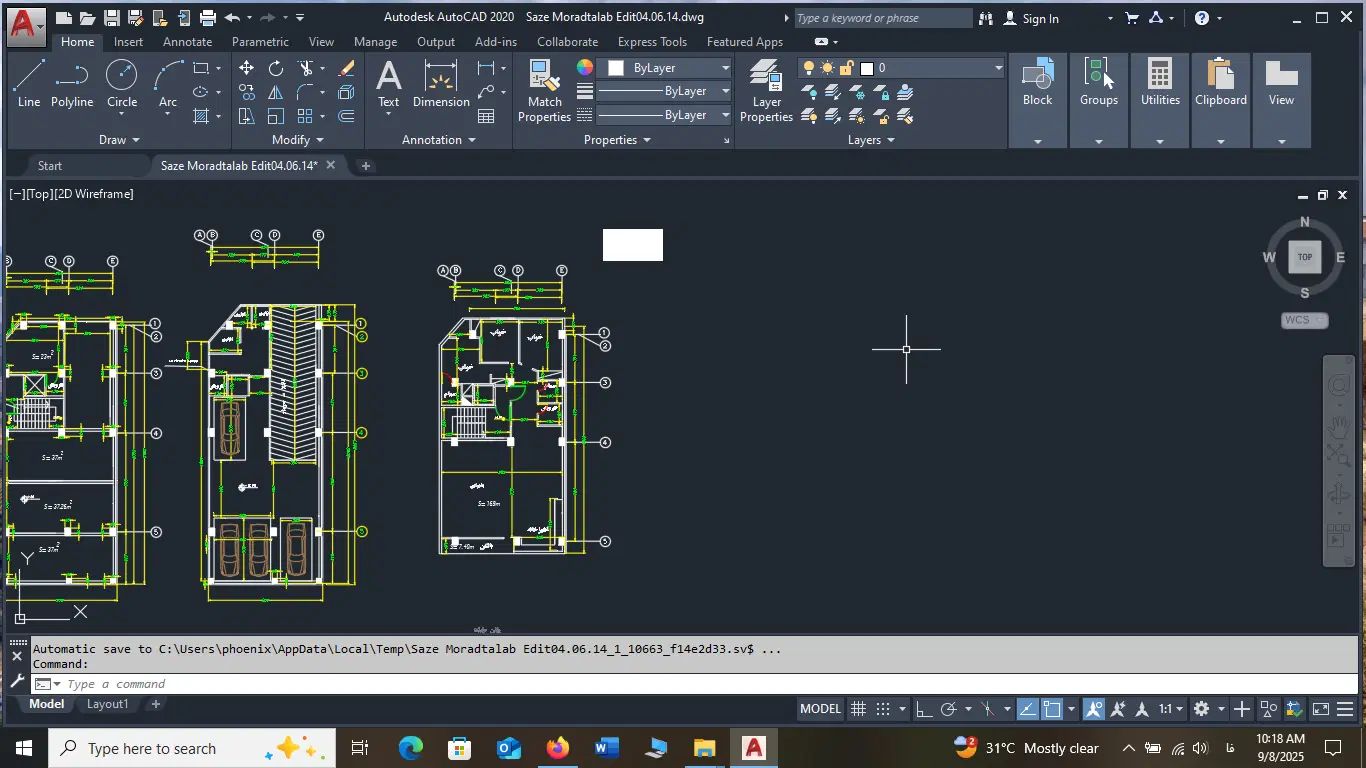Open the Parametric ribbon tab
Viewport: 1366px width, 768px height.
(x=260, y=42)
